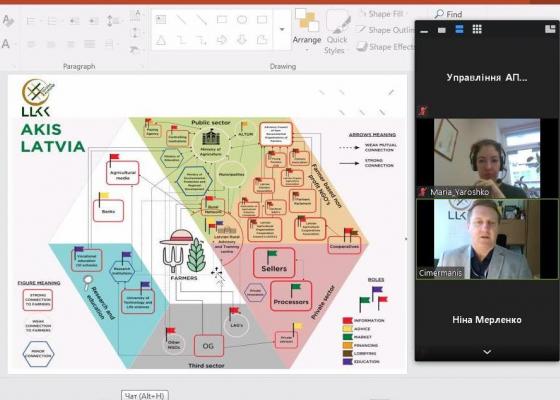Select the Down Arrow shape
The width and height of the screenshot is (560, 400).
point(242,40)
